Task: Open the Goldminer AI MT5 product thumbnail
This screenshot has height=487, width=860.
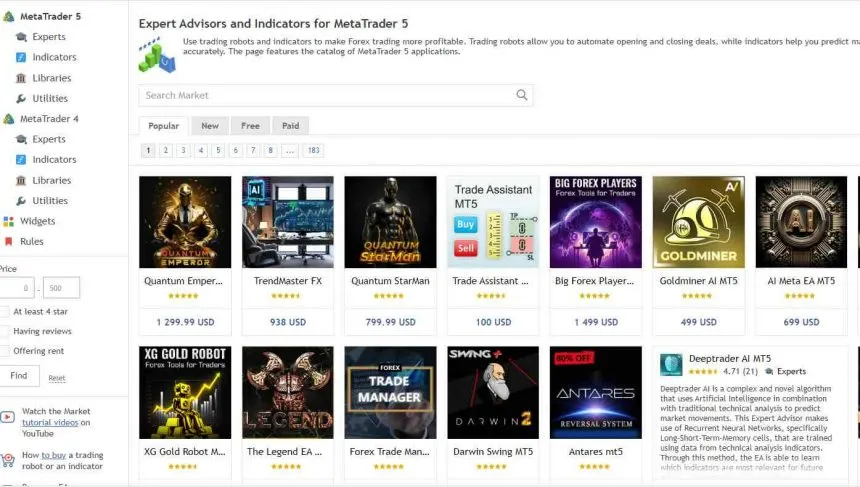Action: pyautogui.click(x=698, y=222)
